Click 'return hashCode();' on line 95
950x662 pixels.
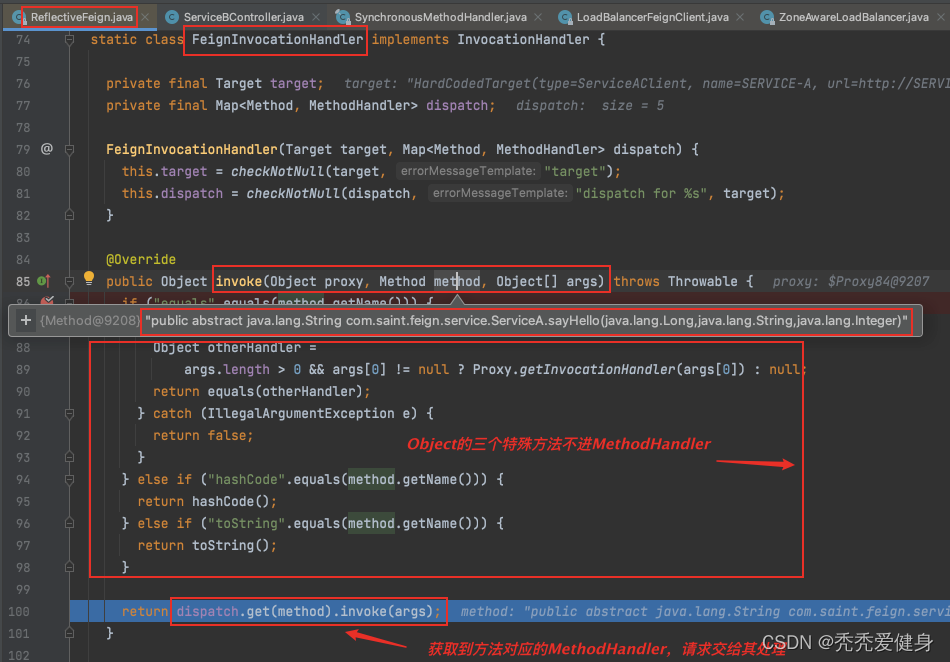coord(207,501)
